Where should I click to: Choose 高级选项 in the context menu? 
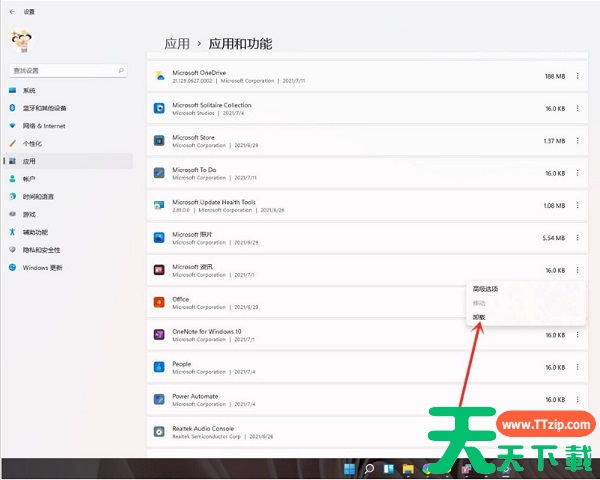pos(526,289)
